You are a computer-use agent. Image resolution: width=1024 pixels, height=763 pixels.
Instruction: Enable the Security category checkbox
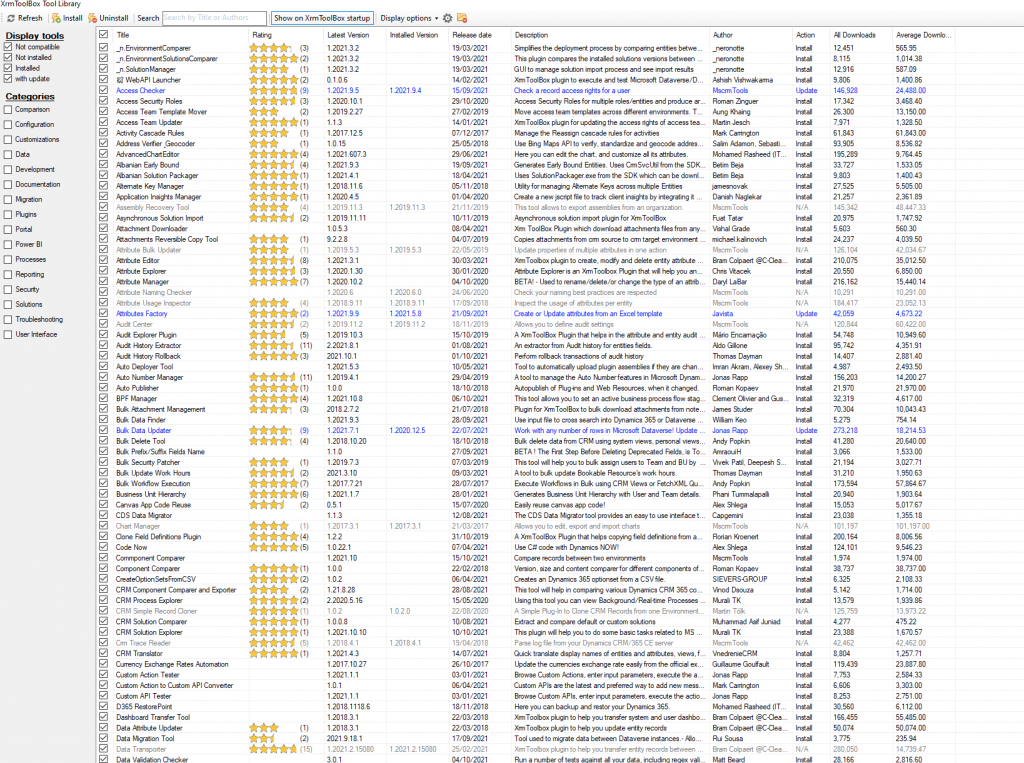8,289
